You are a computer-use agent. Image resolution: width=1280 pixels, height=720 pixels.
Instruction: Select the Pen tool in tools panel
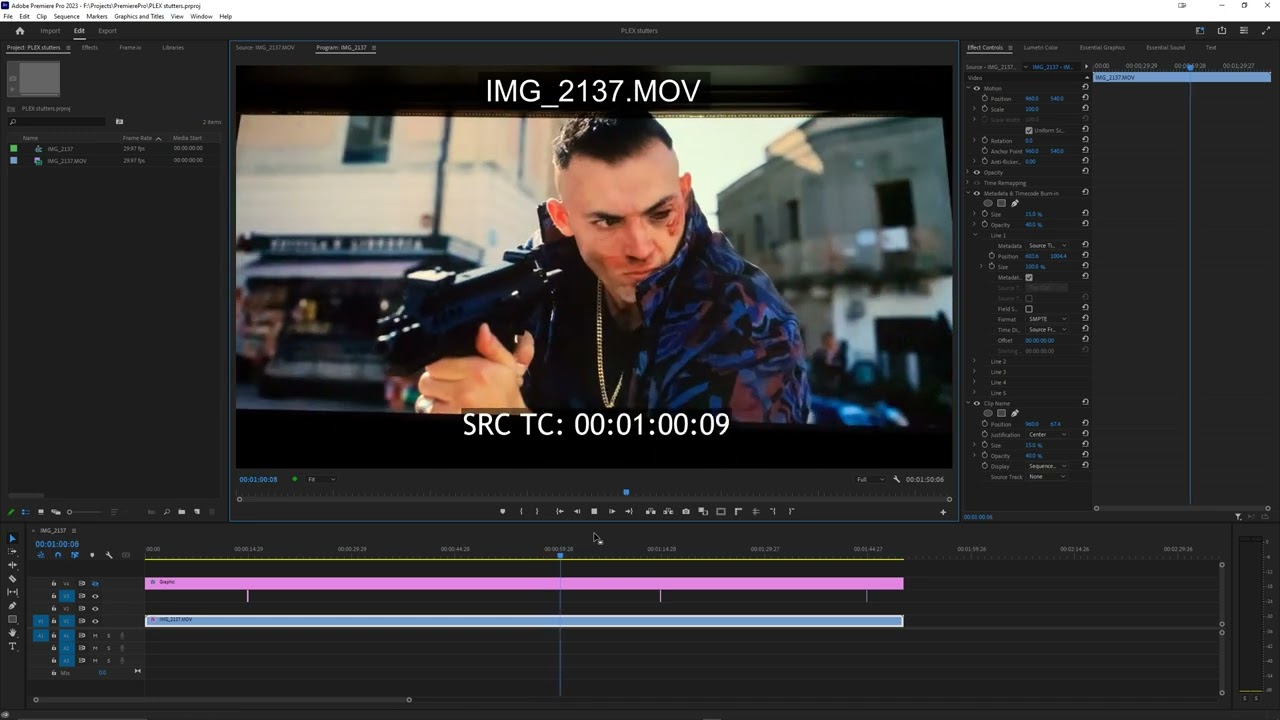[12, 606]
